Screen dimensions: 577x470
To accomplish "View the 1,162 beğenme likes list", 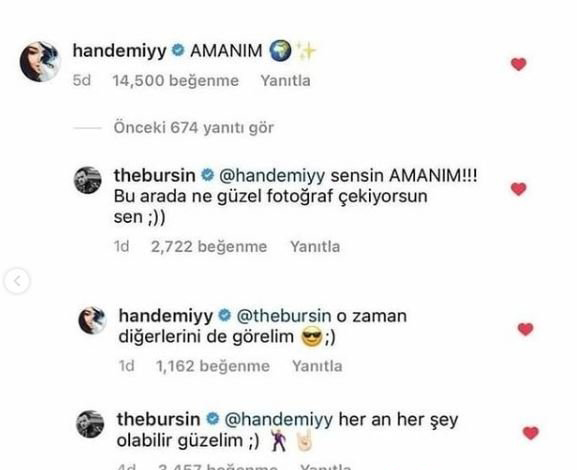I will coord(213,366).
